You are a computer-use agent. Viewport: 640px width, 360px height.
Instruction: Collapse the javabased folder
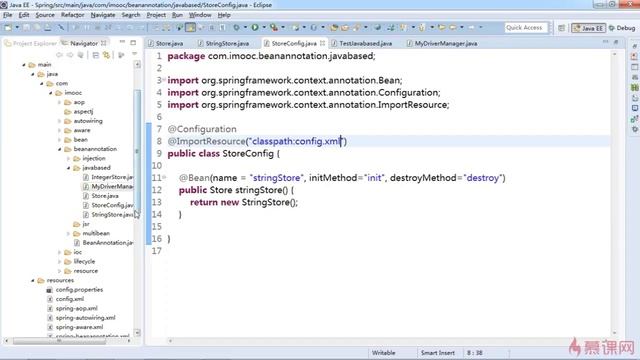[69, 168]
